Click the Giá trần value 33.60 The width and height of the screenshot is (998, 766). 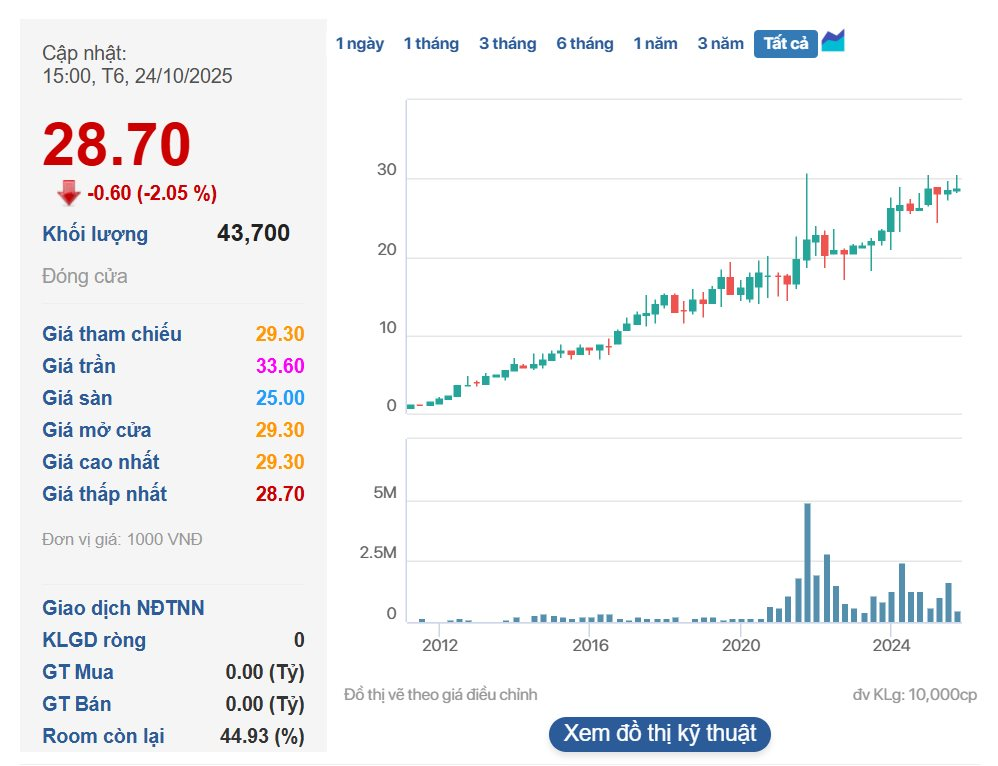279,366
